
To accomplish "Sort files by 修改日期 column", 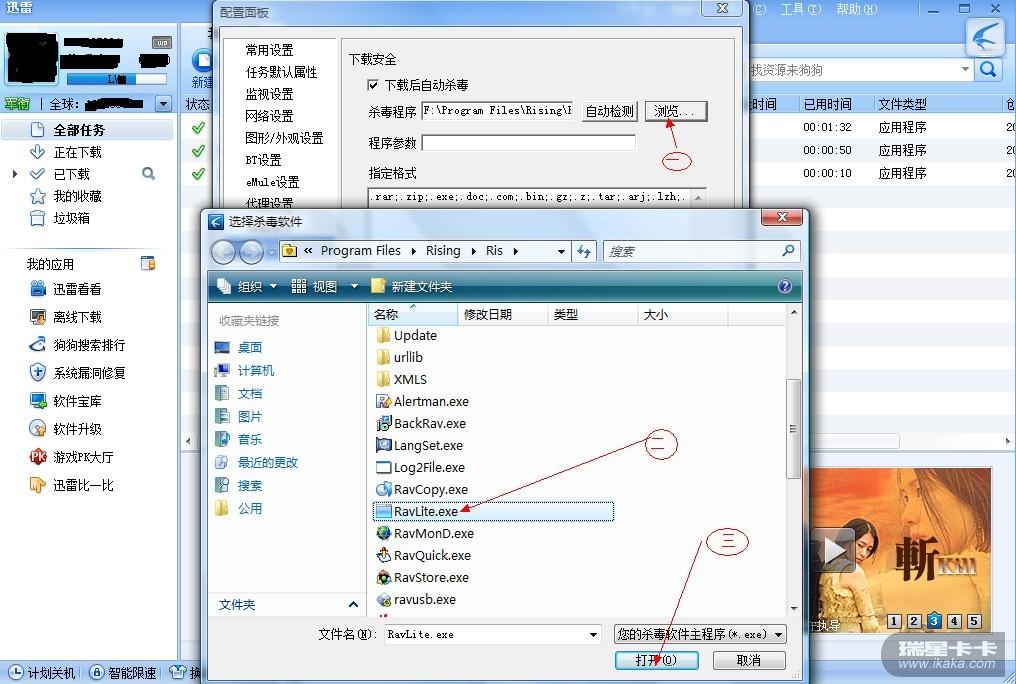I will click(503, 314).
